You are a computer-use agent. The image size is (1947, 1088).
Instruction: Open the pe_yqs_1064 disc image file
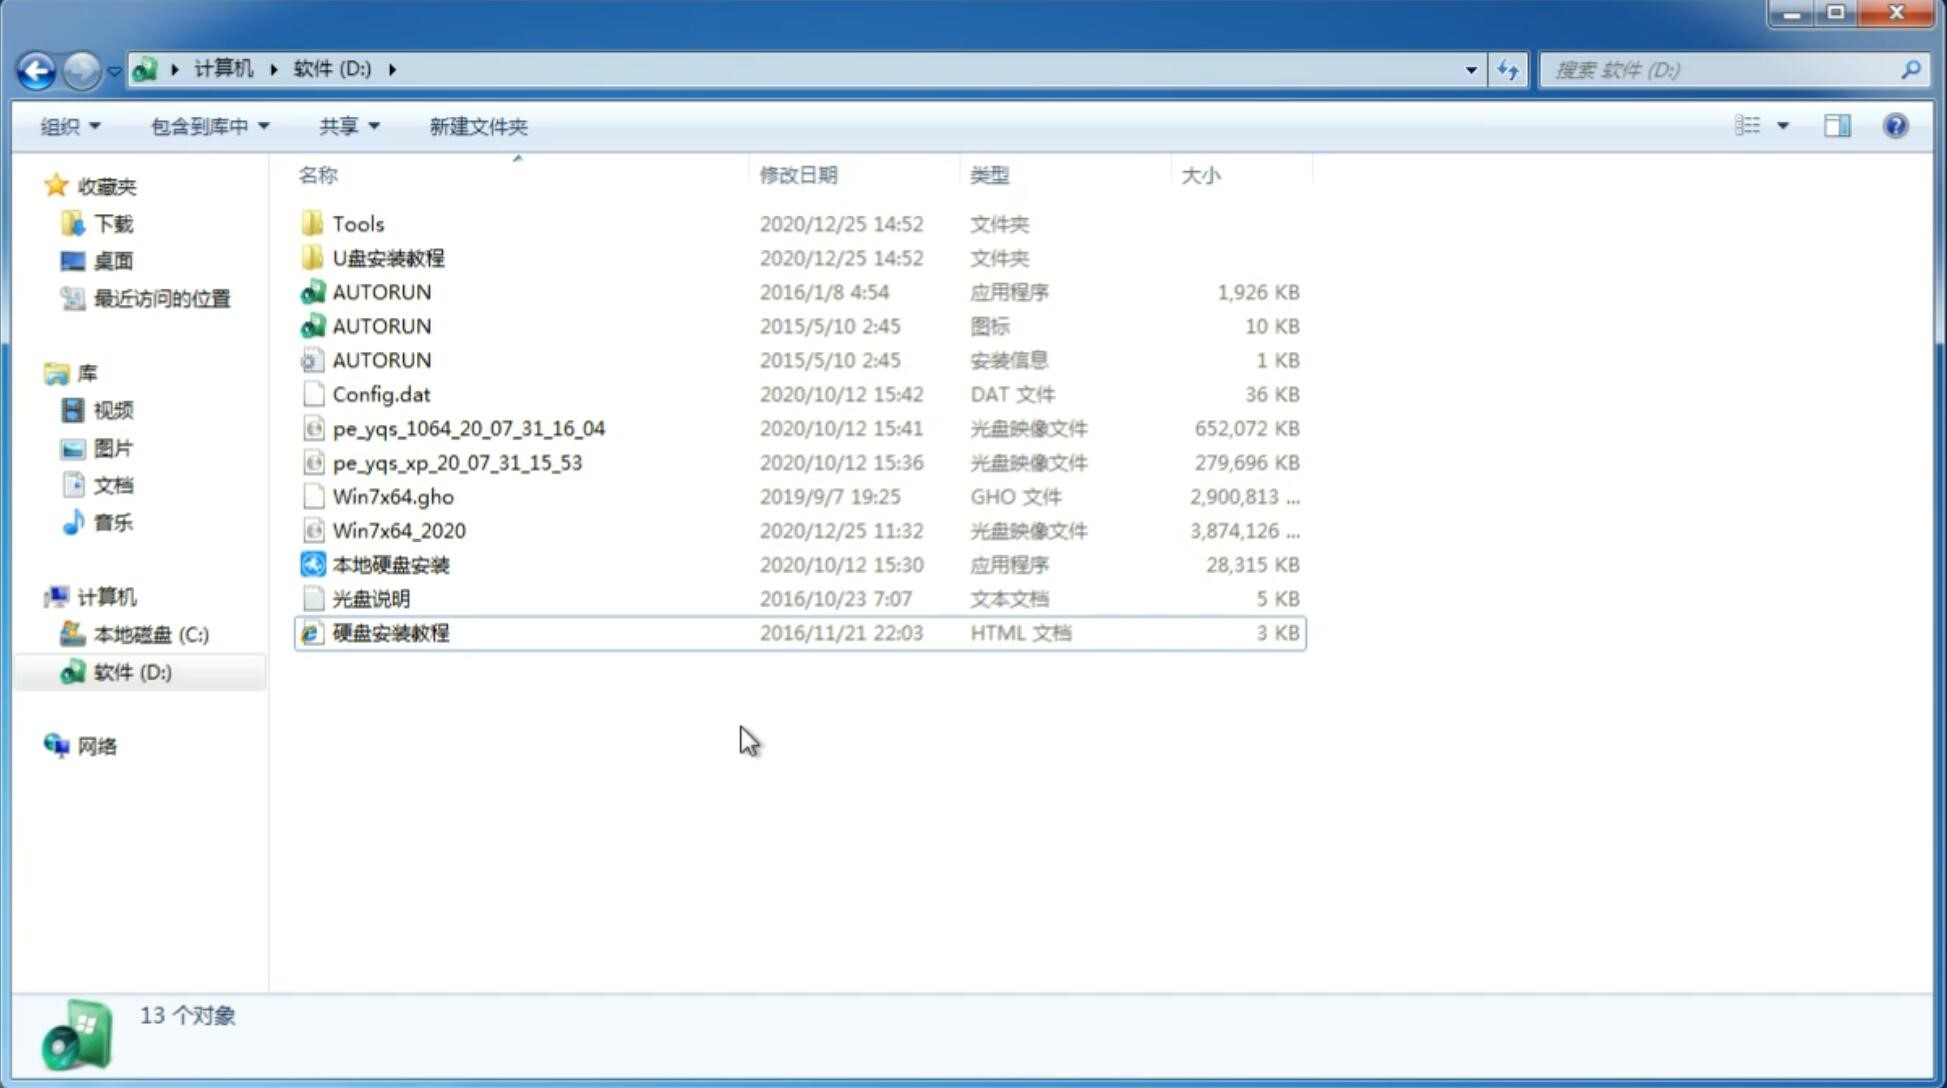click(x=469, y=428)
